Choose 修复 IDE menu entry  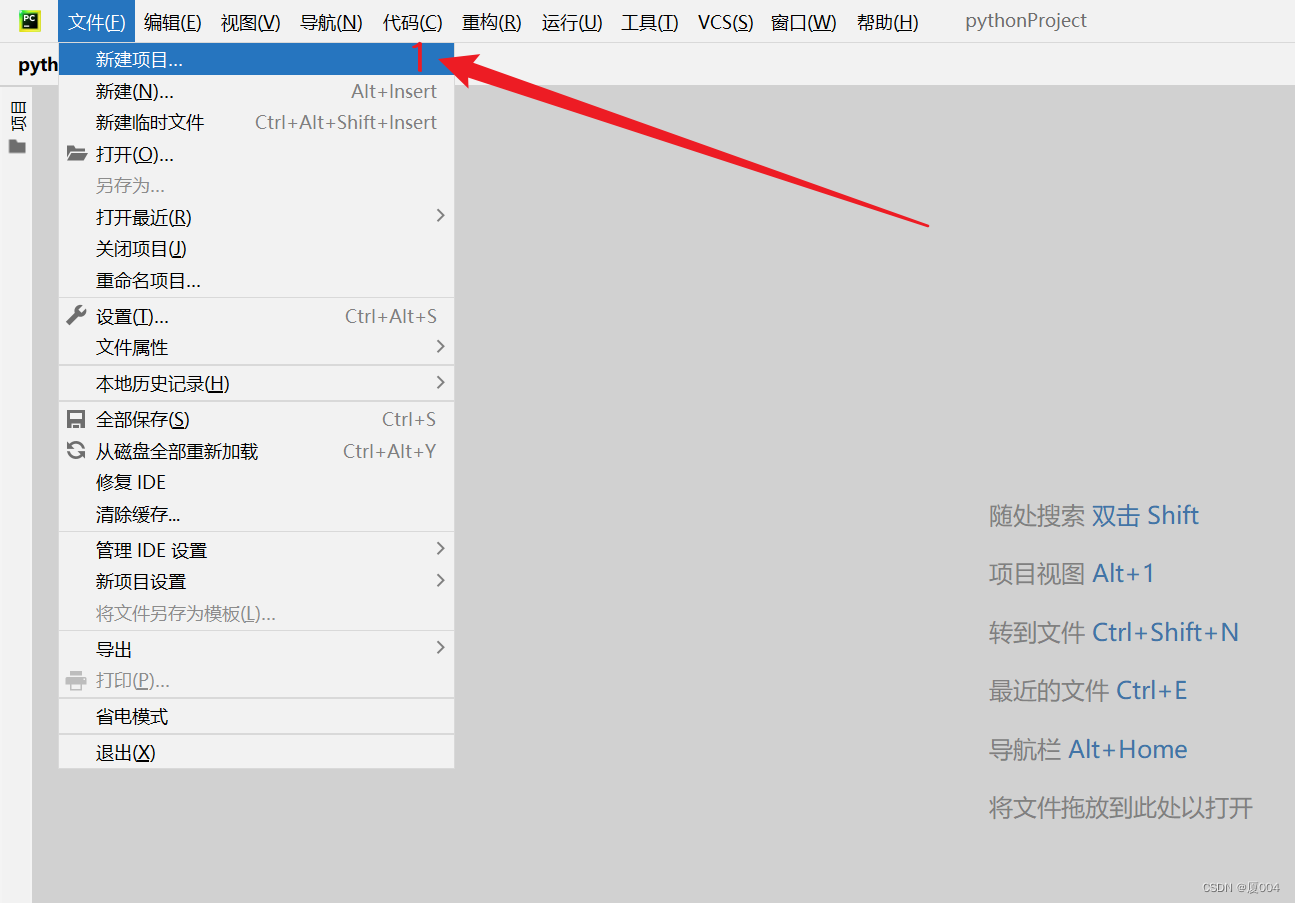pos(256,482)
